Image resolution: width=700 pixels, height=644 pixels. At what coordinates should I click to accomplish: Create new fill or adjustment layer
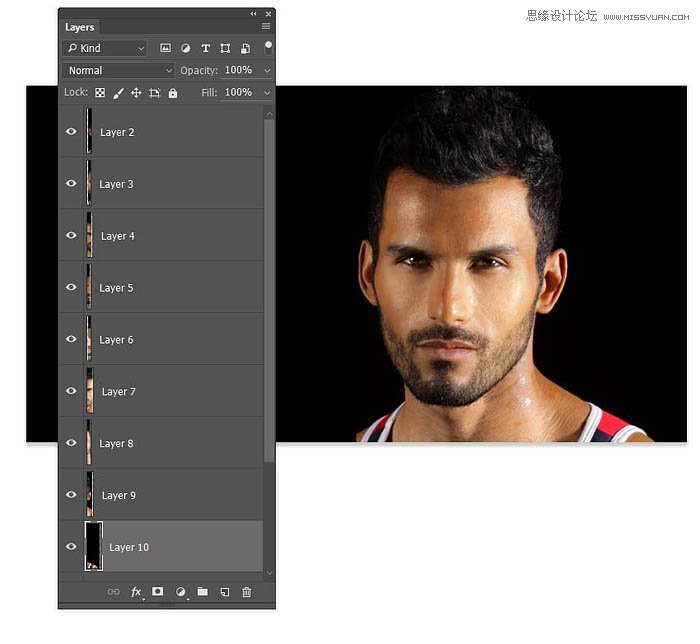(x=181, y=592)
